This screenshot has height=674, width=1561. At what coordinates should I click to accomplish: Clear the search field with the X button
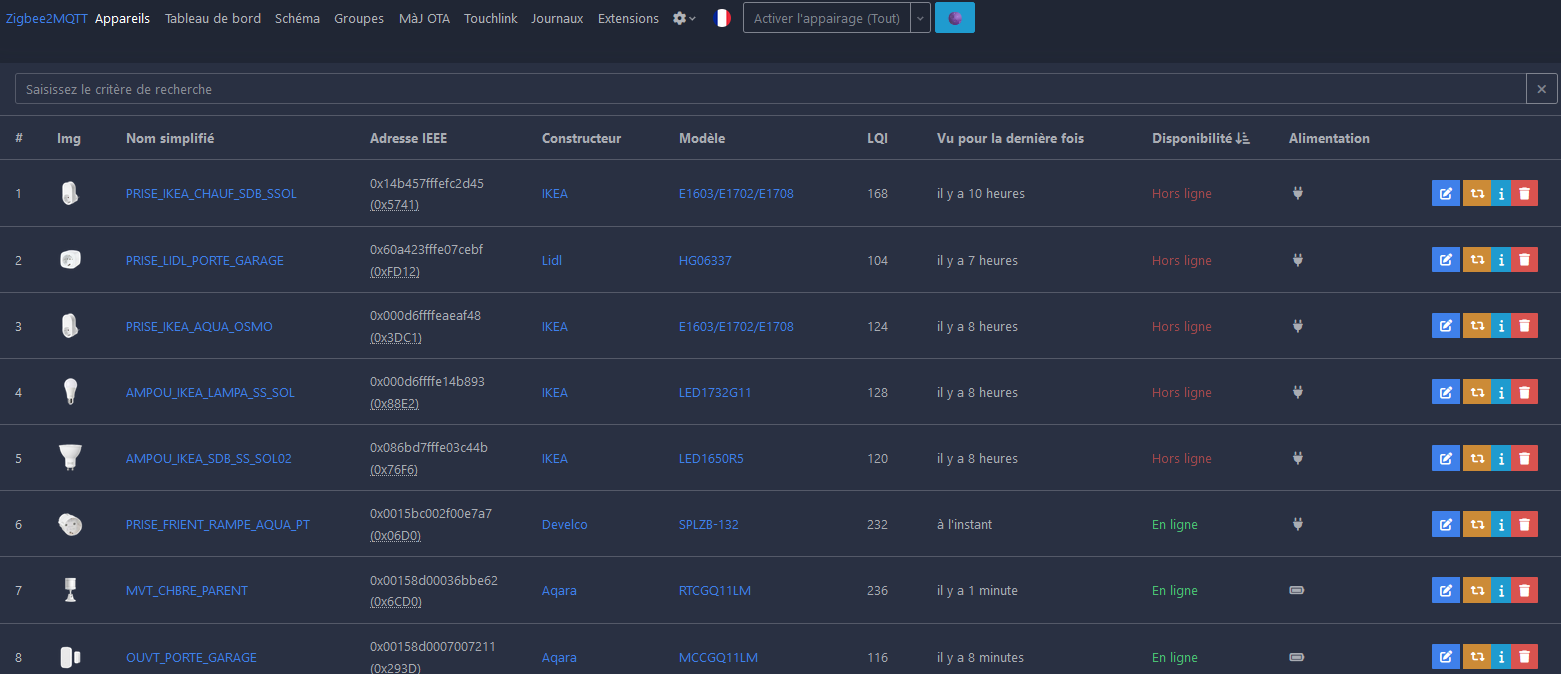click(x=1541, y=89)
